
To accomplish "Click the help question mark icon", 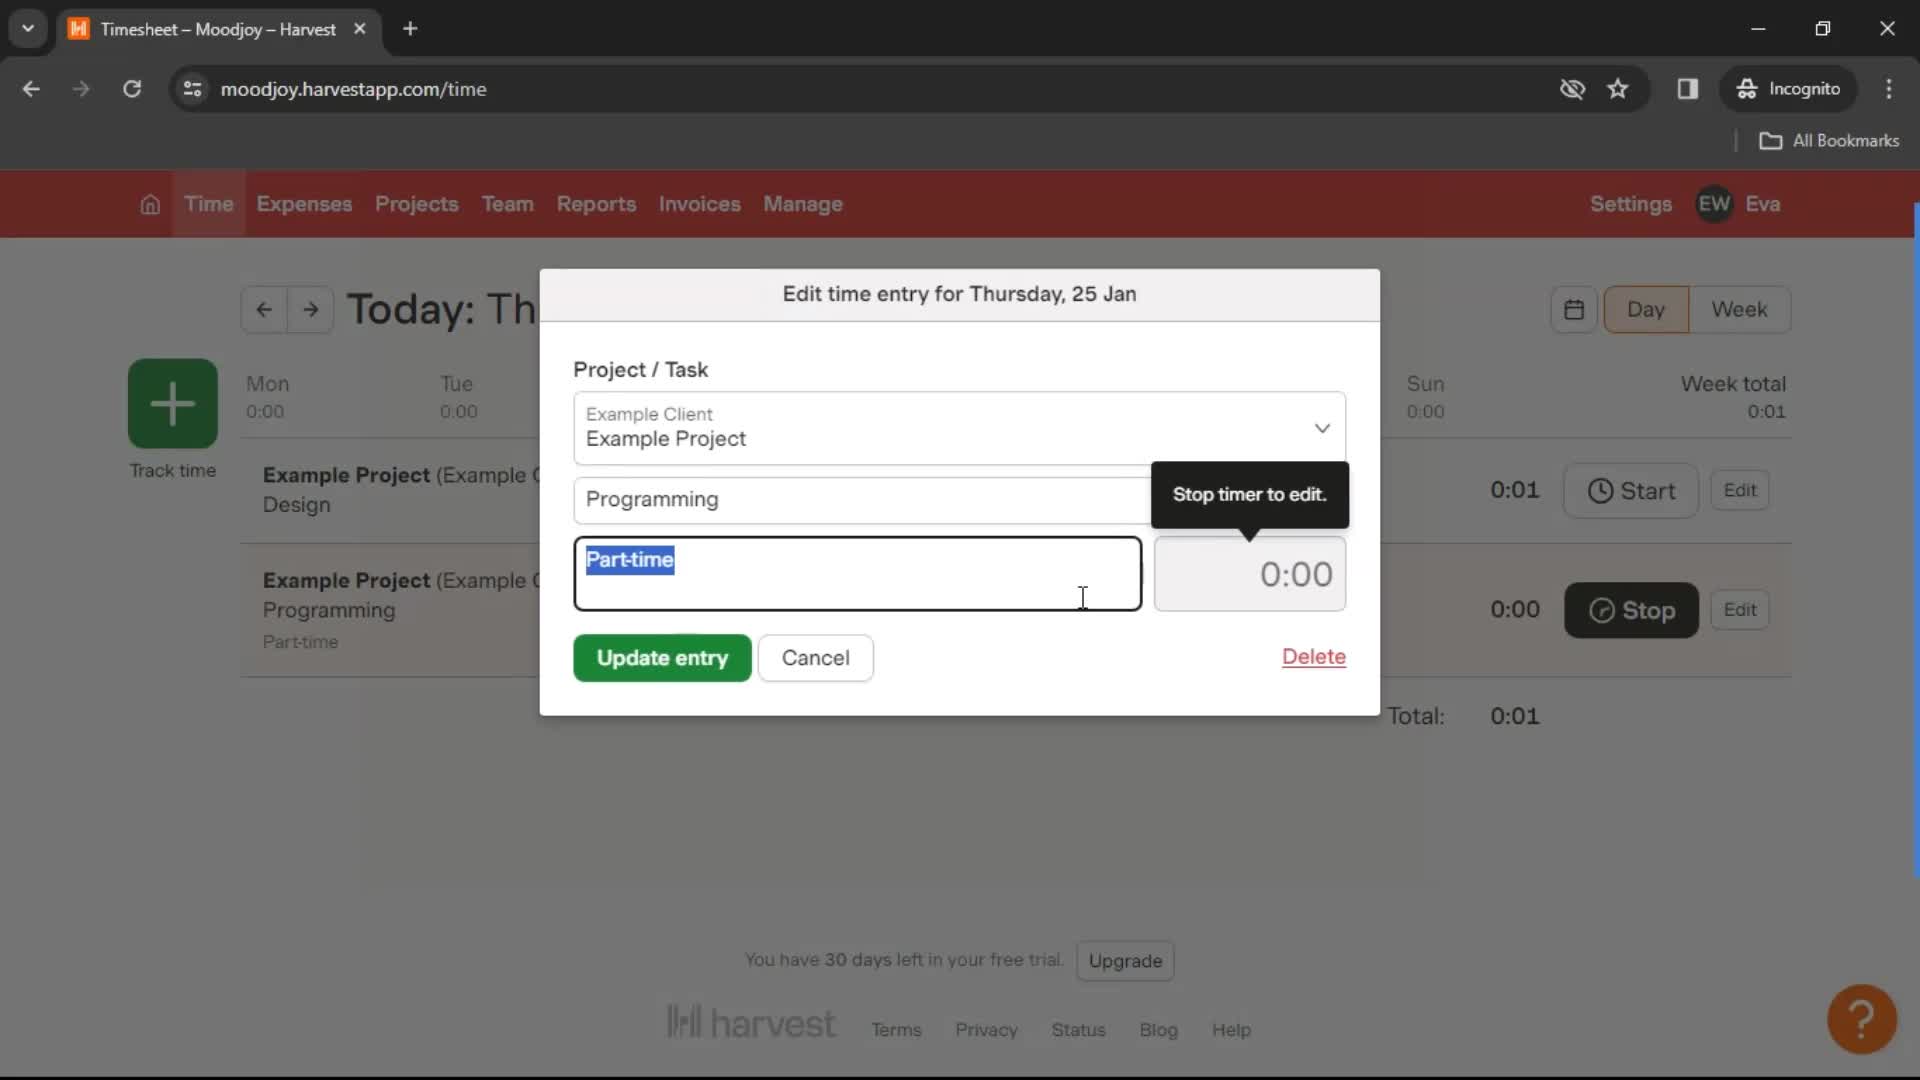I will click(1863, 1017).
